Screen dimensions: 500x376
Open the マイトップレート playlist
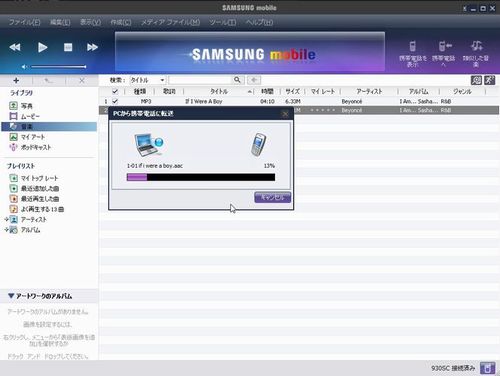(39, 178)
